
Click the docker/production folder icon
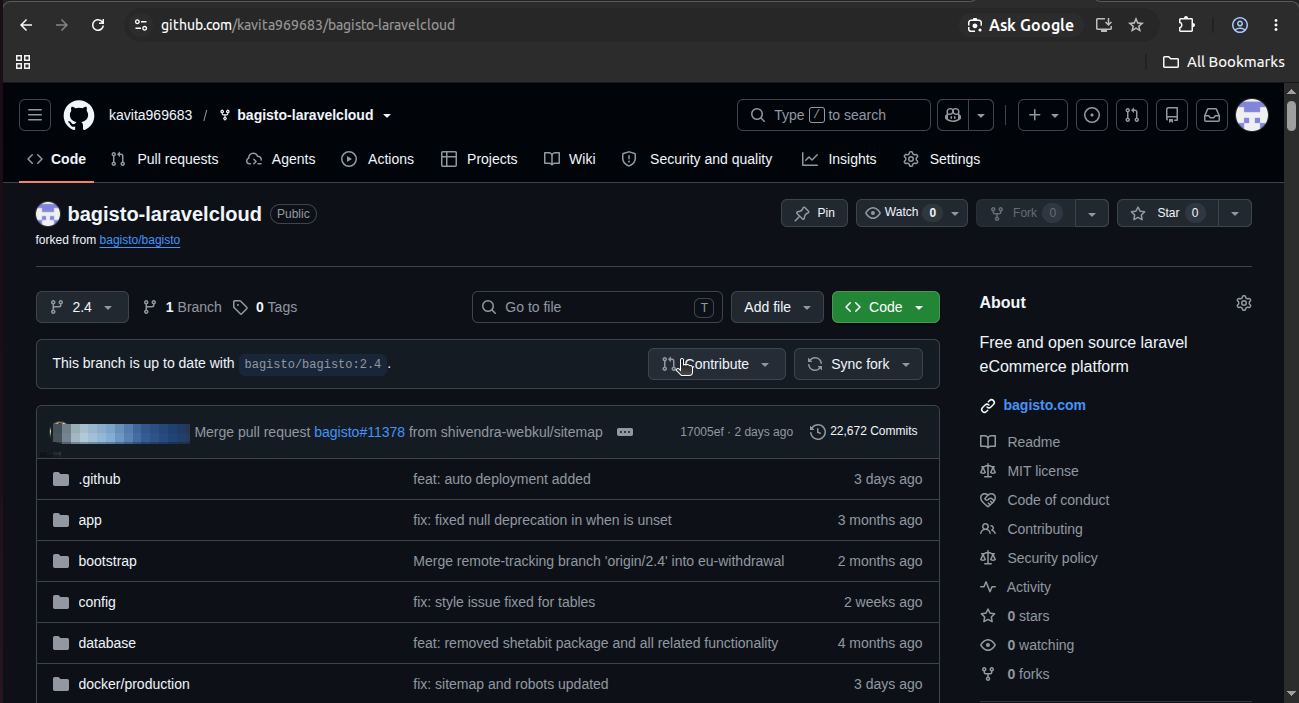61,684
